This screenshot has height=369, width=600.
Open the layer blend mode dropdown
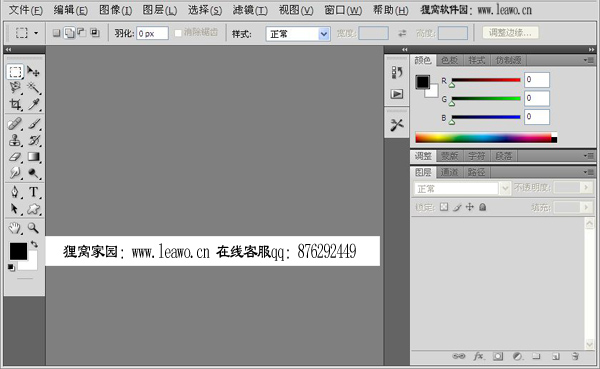pos(462,188)
